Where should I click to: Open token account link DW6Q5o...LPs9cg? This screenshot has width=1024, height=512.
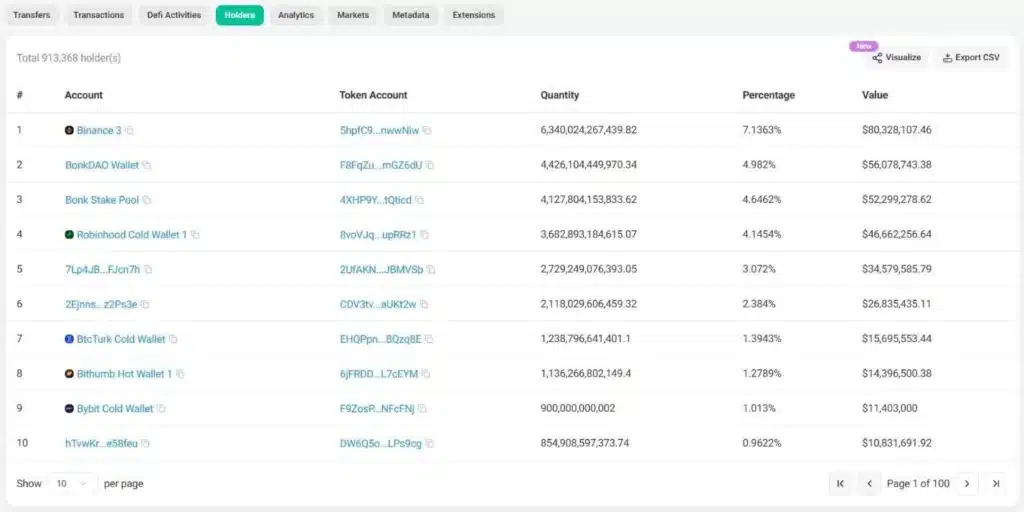pyautogui.click(x=381, y=443)
